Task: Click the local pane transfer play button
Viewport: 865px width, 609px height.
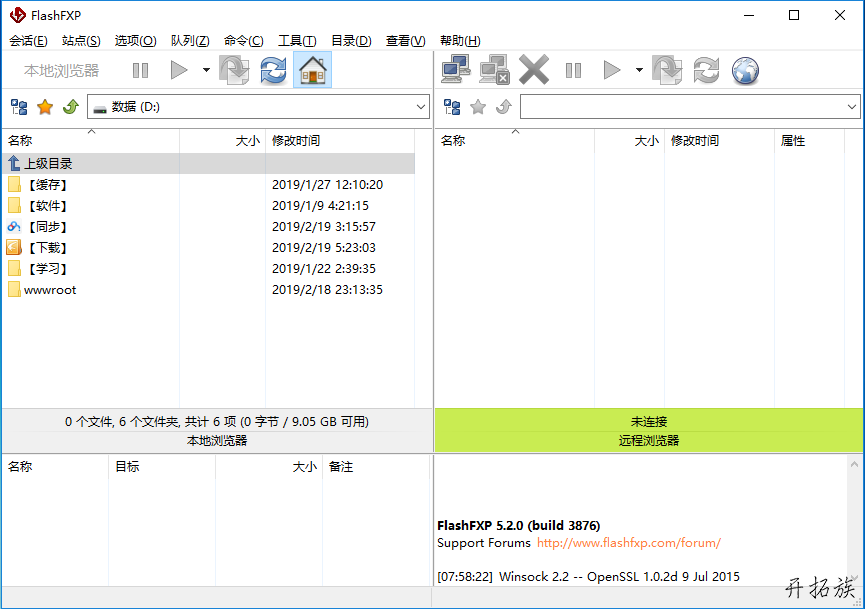Action: (x=179, y=70)
